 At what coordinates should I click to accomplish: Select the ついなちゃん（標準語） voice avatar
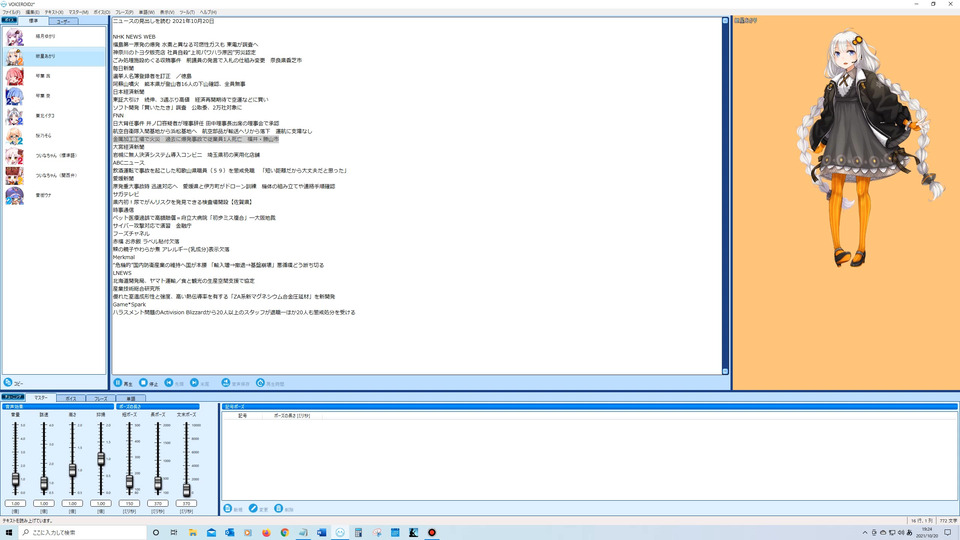coord(15,156)
